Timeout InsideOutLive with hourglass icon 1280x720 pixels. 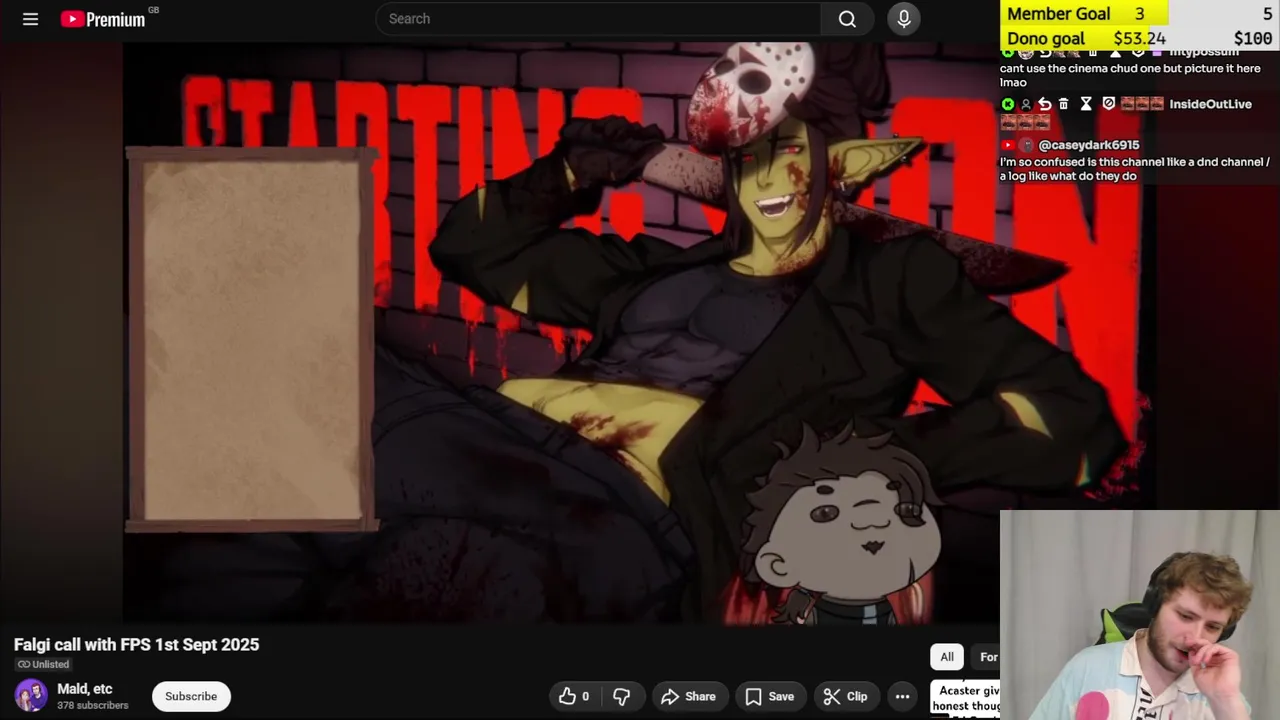point(1086,104)
